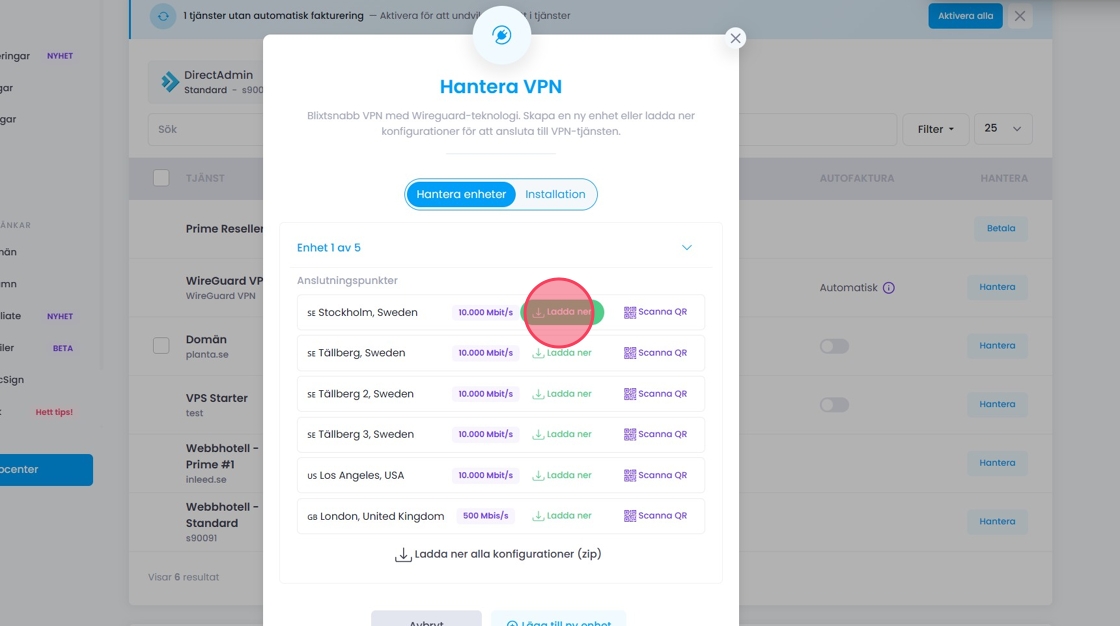Viewport: 1120px width, 626px height.
Task: Check the Domän row checkbox
Action: coord(161,346)
